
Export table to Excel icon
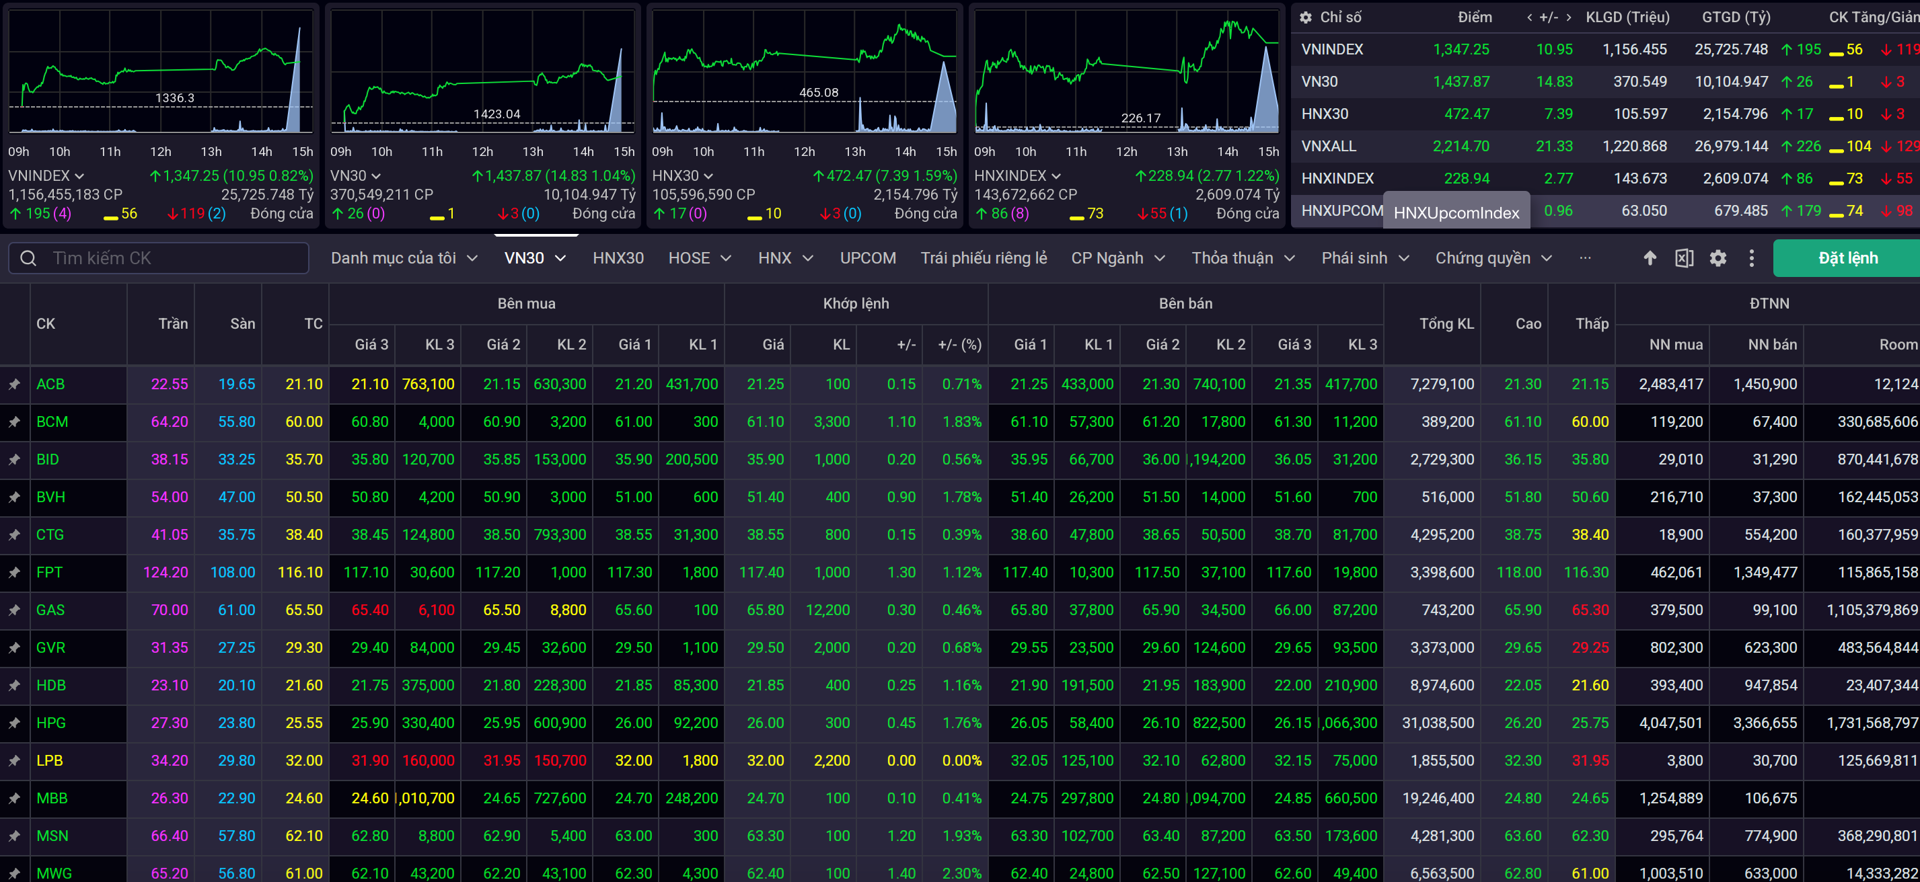click(x=1684, y=258)
